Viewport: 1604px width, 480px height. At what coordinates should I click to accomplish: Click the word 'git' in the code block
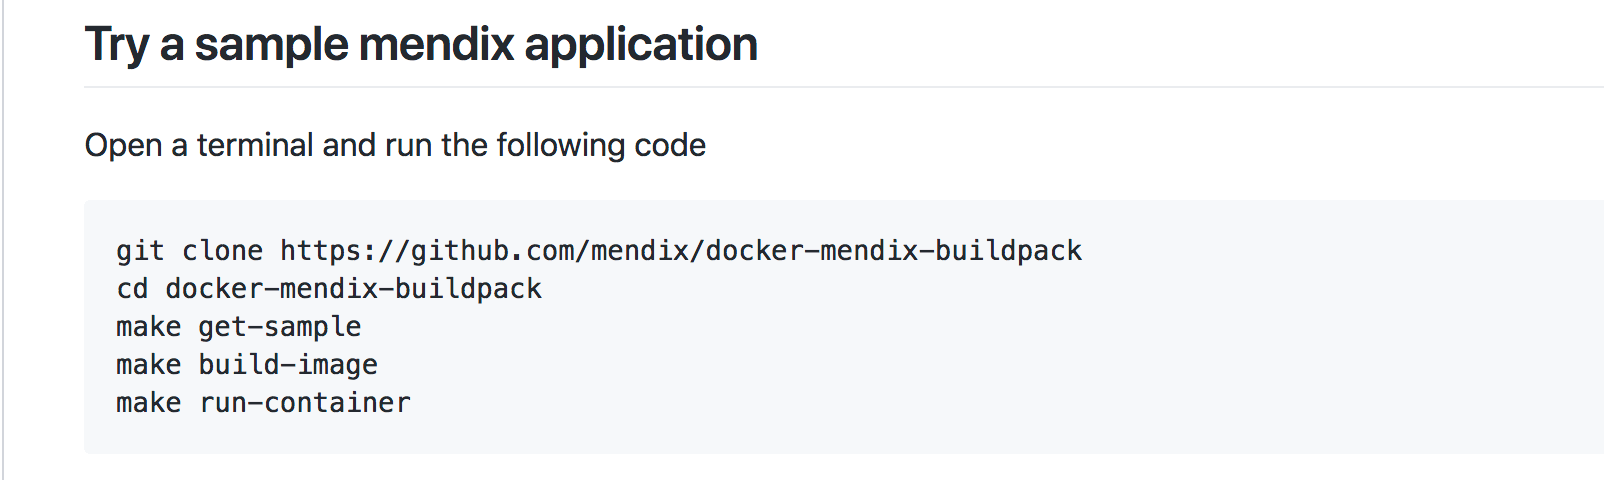(x=140, y=250)
